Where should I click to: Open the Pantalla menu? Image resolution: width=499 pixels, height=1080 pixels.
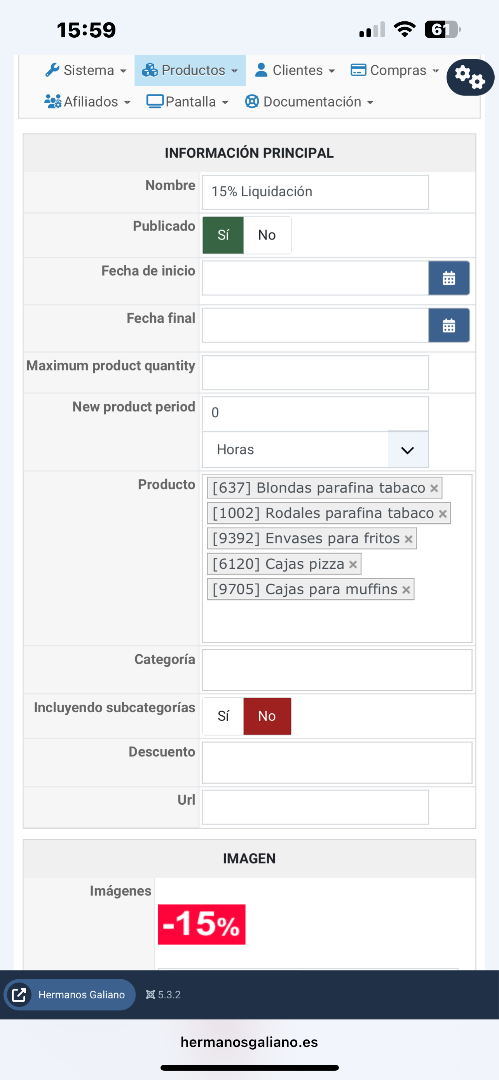pyautogui.click(x=187, y=102)
